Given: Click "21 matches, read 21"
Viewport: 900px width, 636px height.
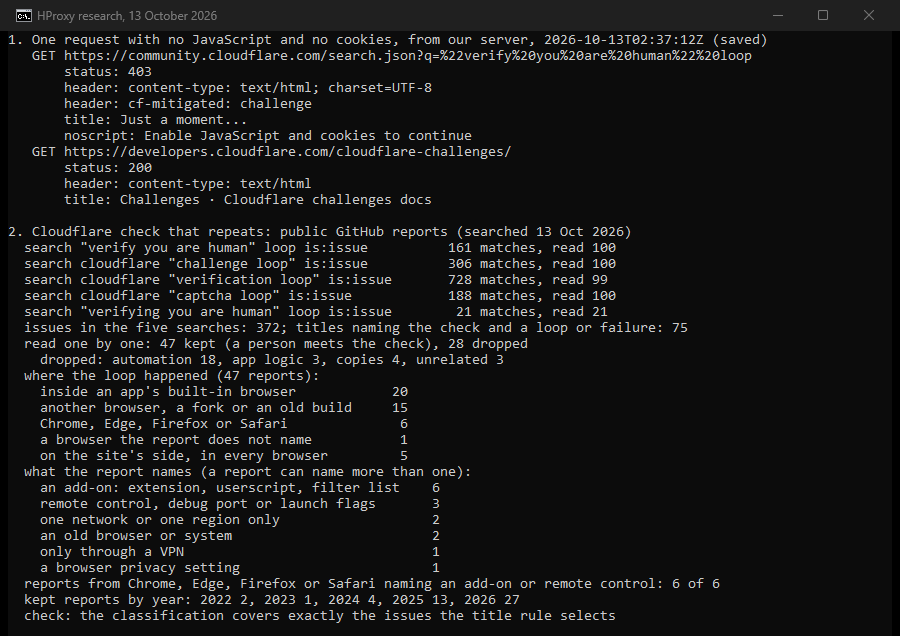Looking at the screenshot, I should pyautogui.click(x=532, y=312).
